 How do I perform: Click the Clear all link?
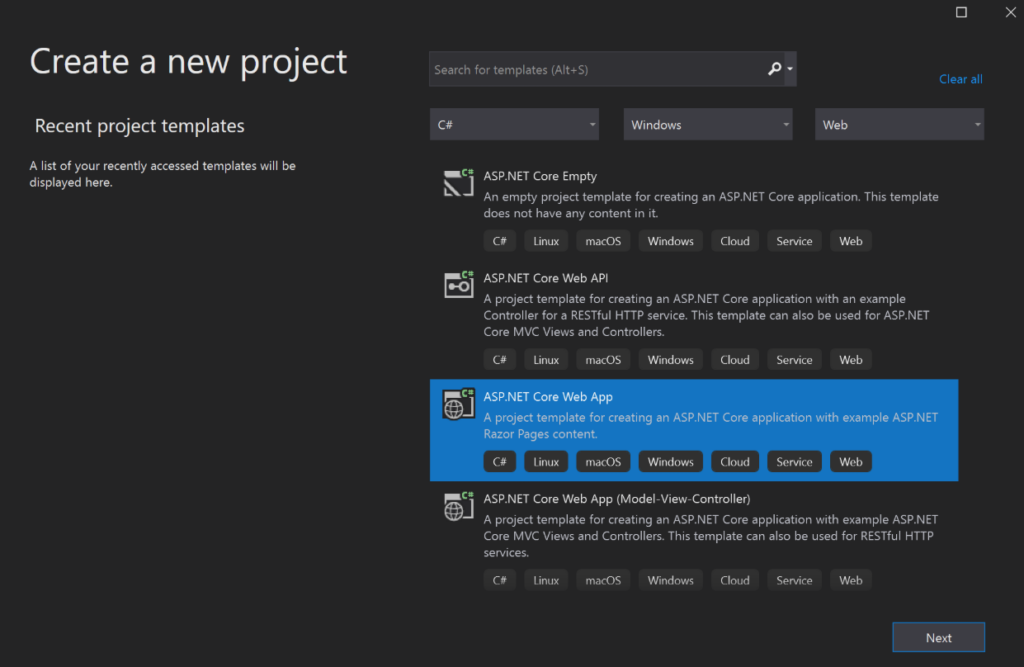pyautogui.click(x=959, y=78)
